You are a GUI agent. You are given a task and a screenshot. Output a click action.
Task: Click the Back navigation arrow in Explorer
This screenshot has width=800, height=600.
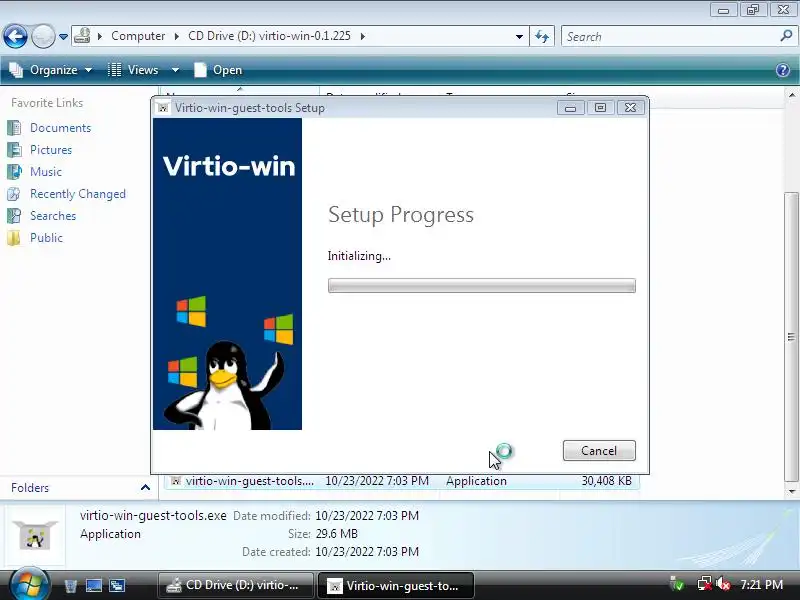[x=15, y=36]
